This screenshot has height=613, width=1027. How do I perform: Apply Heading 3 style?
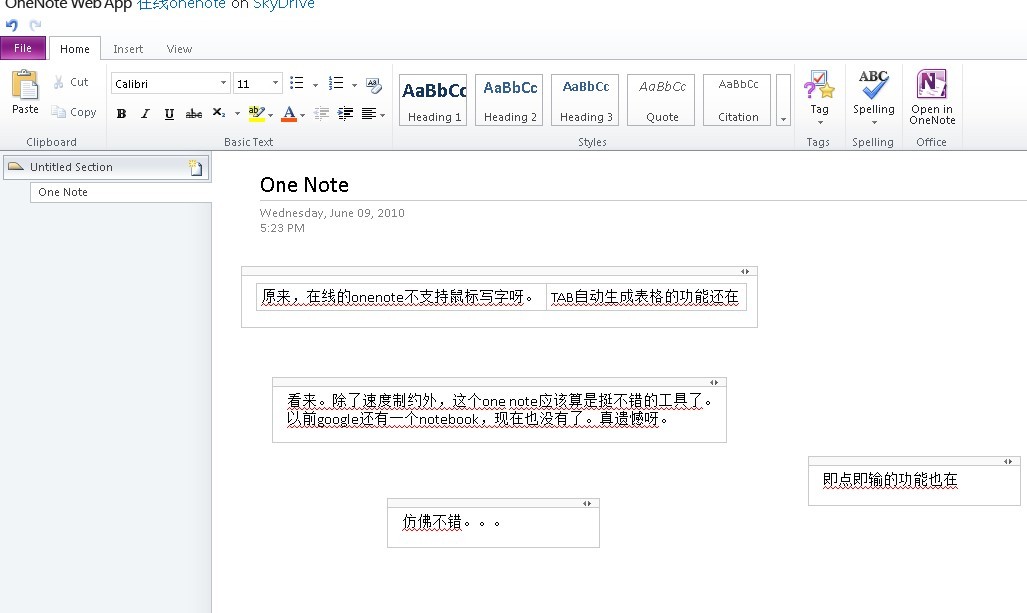click(x=585, y=100)
